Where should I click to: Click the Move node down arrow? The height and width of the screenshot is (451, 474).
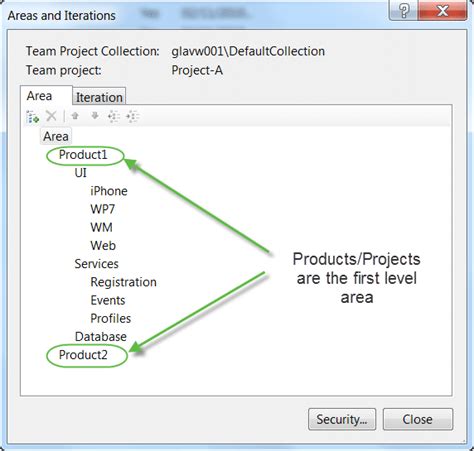(95, 116)
